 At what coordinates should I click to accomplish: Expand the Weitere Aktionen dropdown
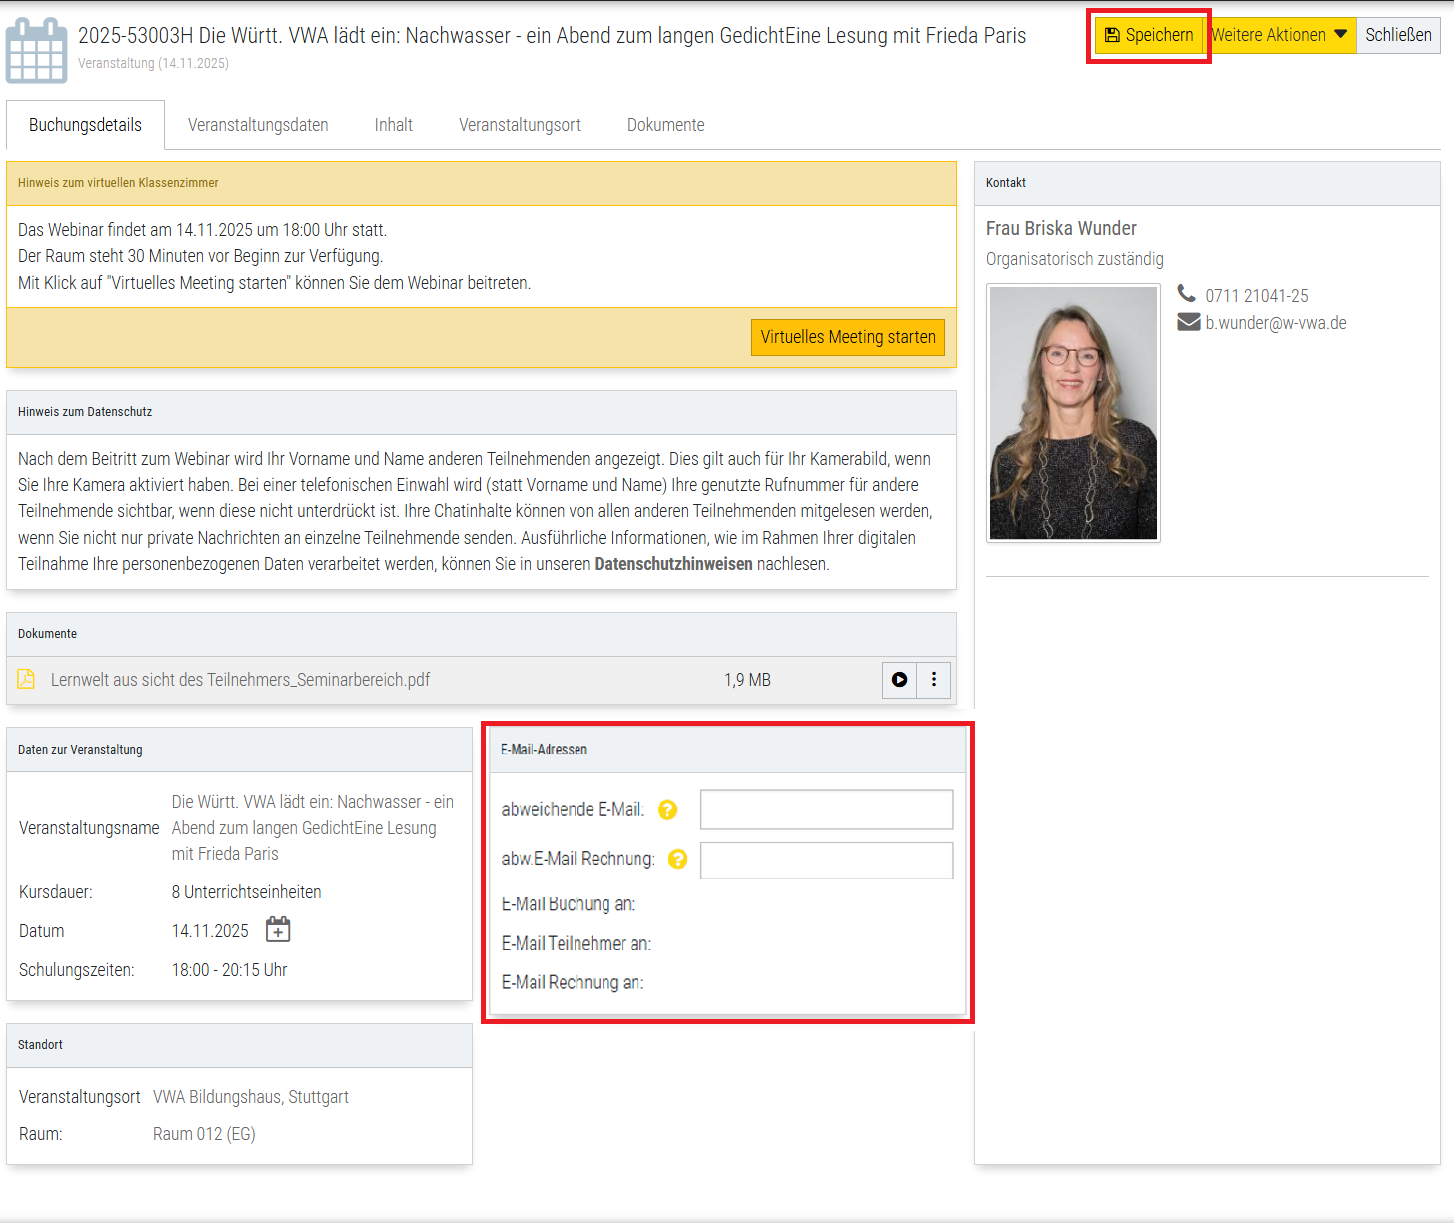tap(1281, 35)
